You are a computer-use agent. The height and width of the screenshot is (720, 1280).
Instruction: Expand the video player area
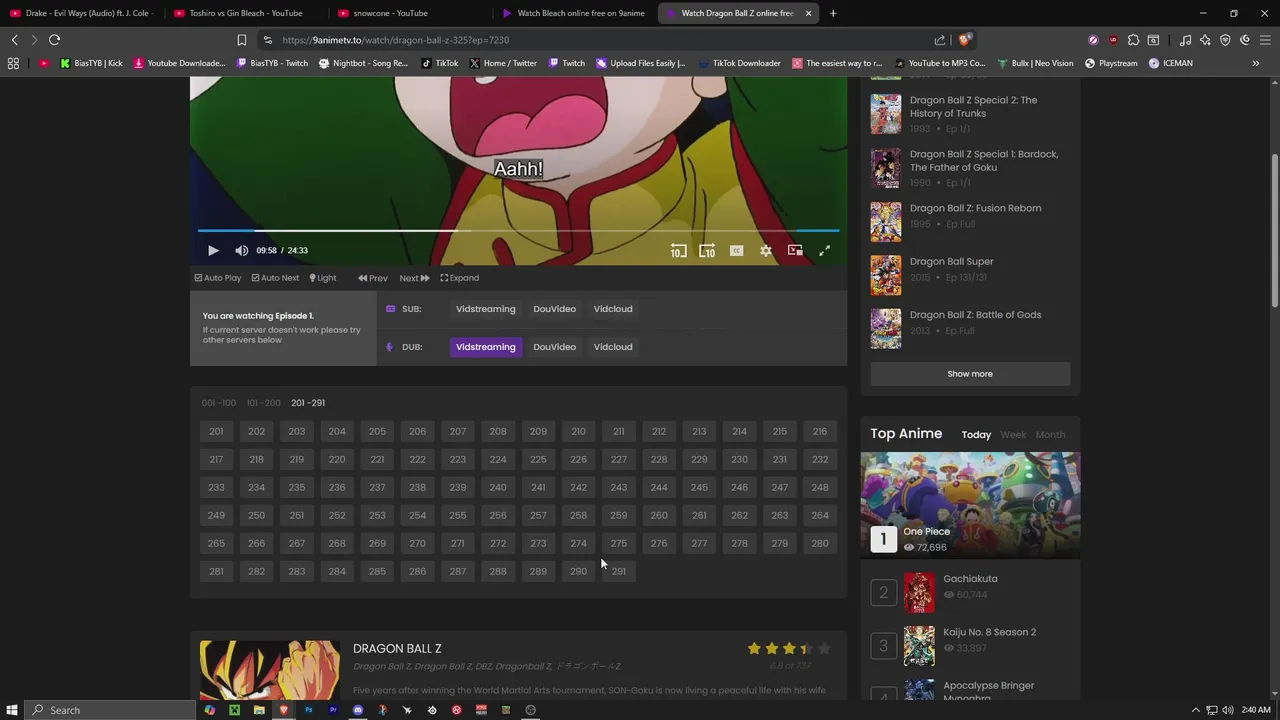(x=460, y=278)
